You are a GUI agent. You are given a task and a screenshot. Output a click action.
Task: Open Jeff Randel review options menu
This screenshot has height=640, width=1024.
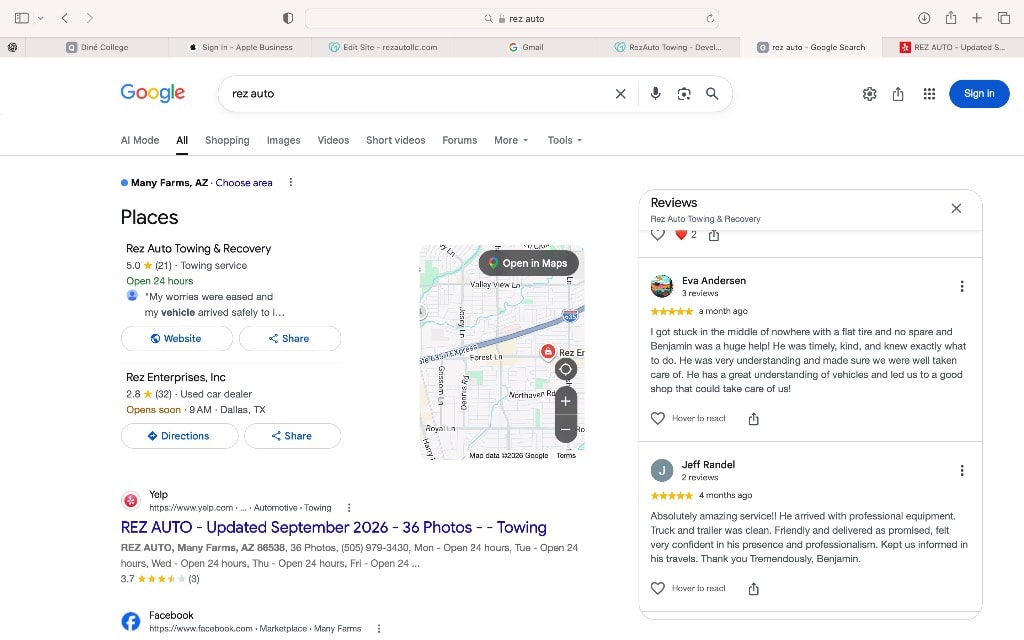(x=961, y=470)
